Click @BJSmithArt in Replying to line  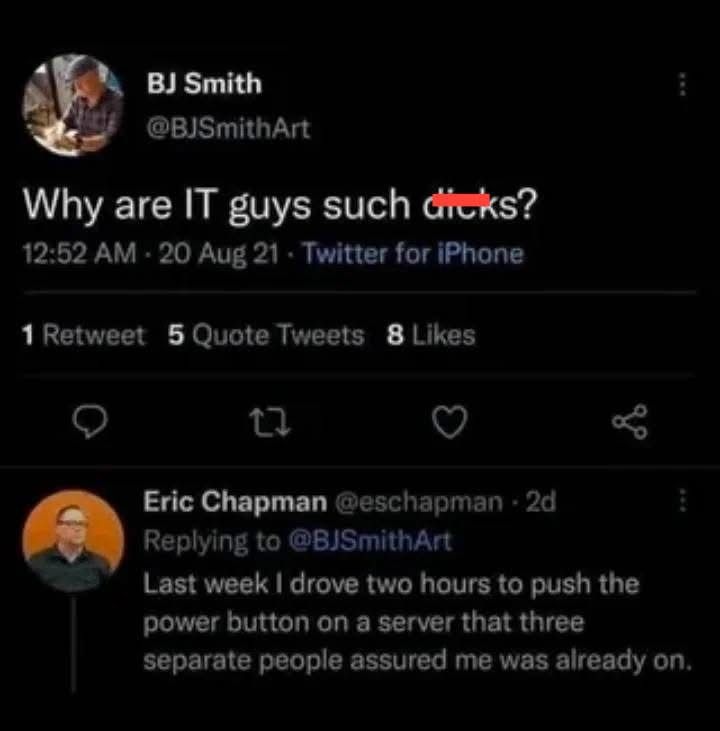click(370, 541)
